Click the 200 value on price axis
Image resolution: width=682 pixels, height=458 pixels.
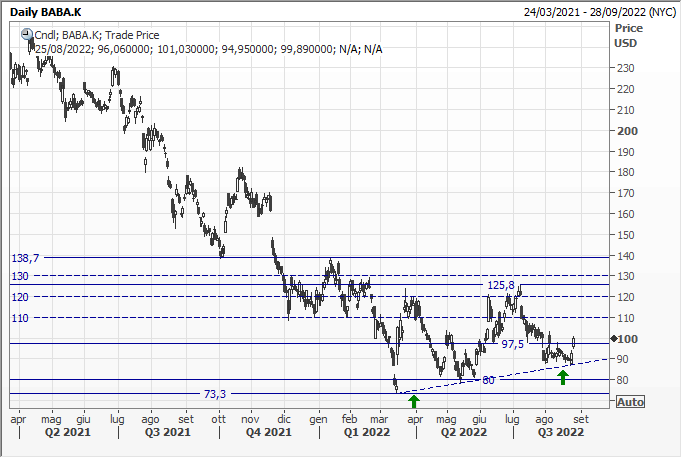click(628, 131)
